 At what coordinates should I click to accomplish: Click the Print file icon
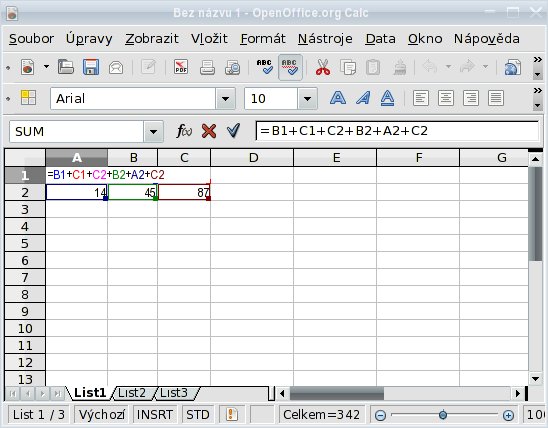pos(207,67)
